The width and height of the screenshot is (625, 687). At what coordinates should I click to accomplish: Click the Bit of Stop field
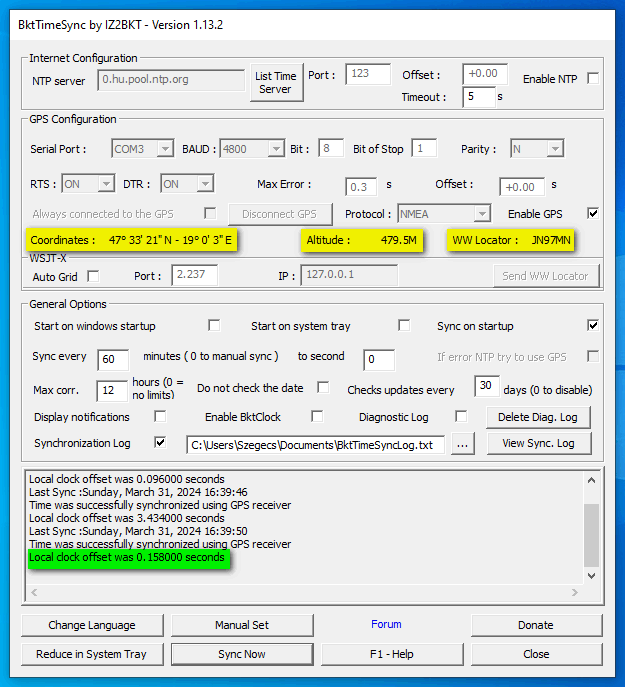424,148
